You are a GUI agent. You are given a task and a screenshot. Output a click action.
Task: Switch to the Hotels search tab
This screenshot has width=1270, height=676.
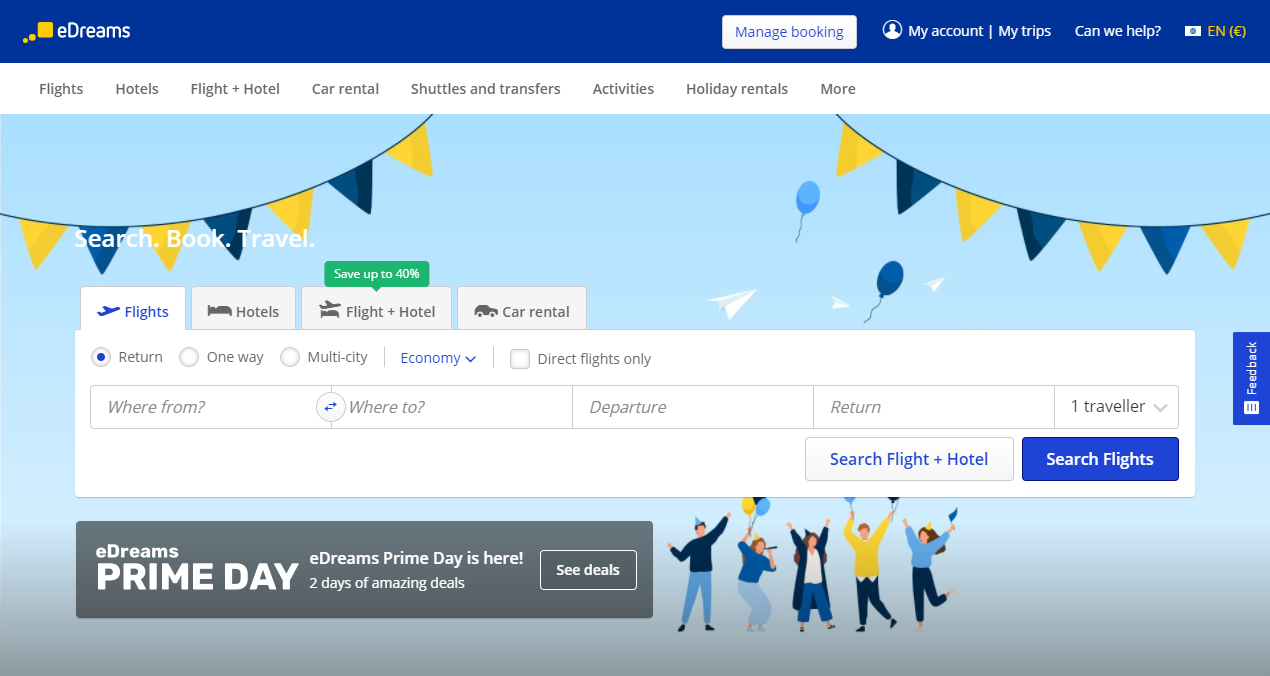[243, 309]
